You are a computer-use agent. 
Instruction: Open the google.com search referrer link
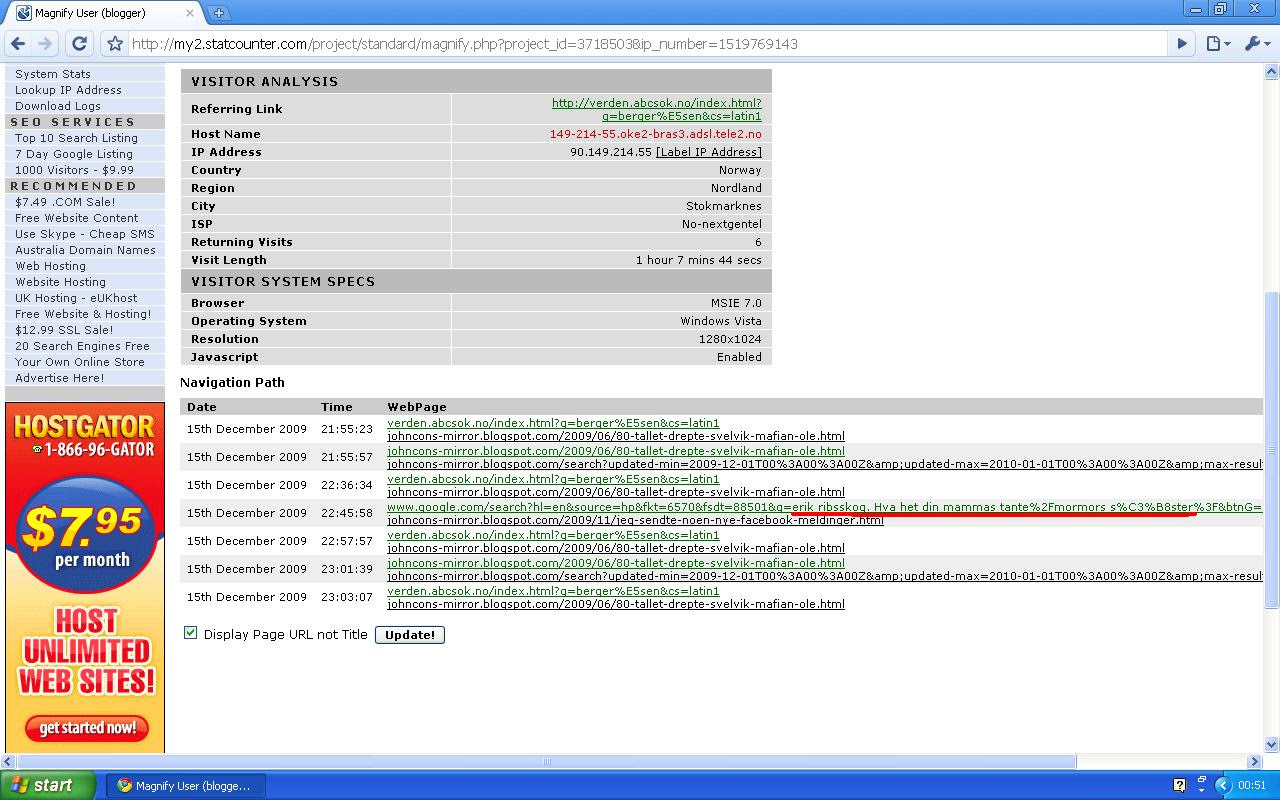point(825,507)
